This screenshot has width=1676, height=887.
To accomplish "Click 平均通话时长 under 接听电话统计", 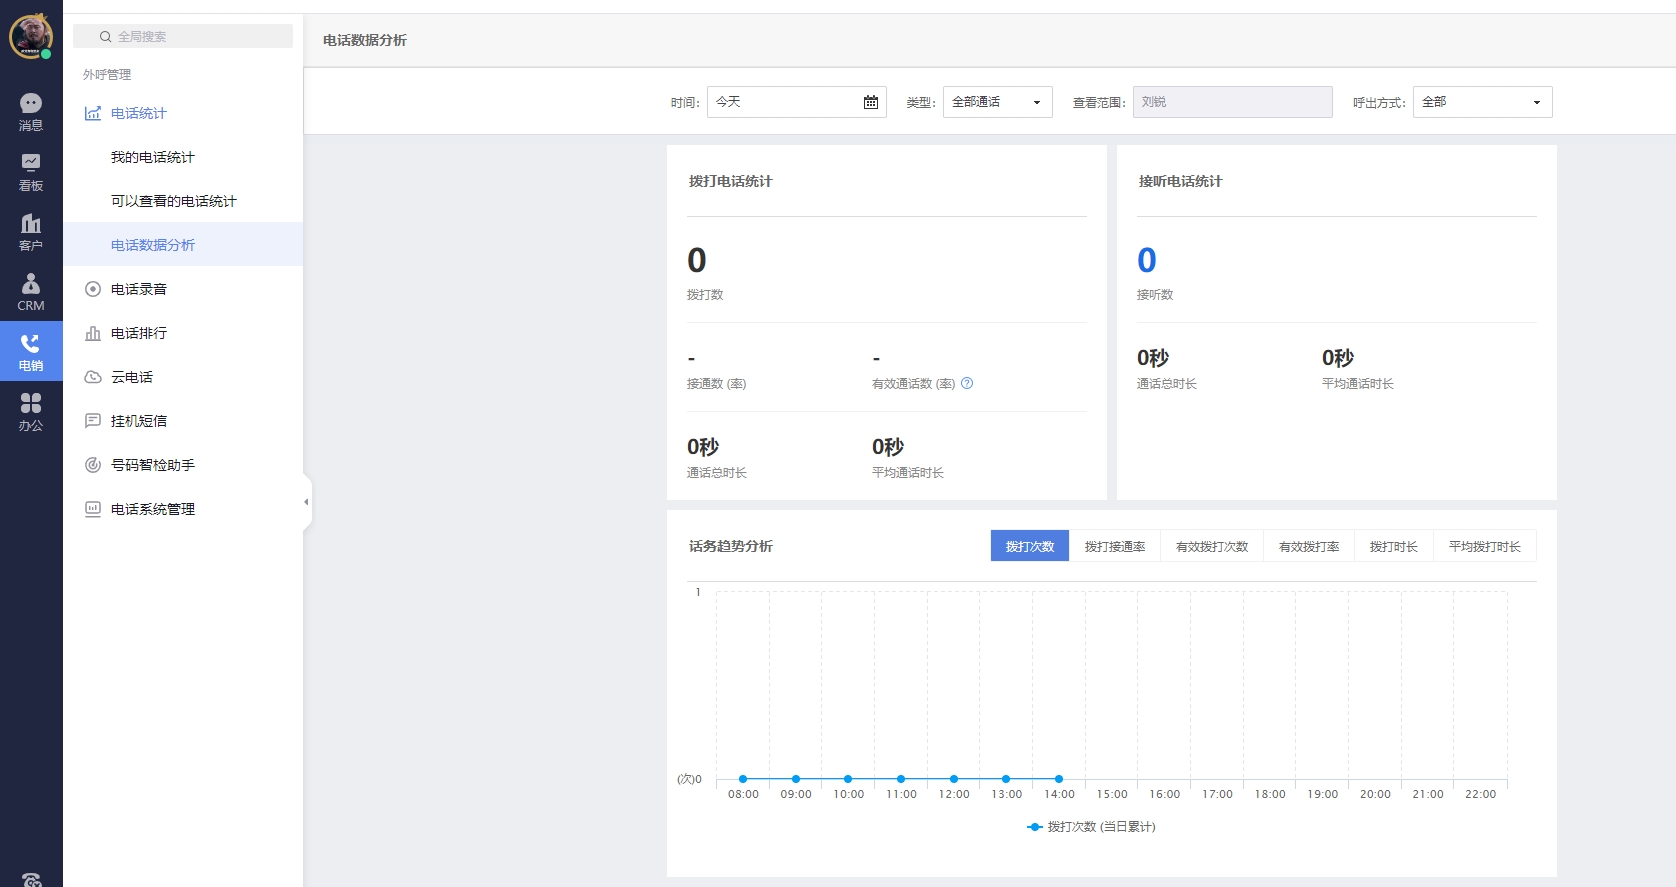I will [1358, 384].
